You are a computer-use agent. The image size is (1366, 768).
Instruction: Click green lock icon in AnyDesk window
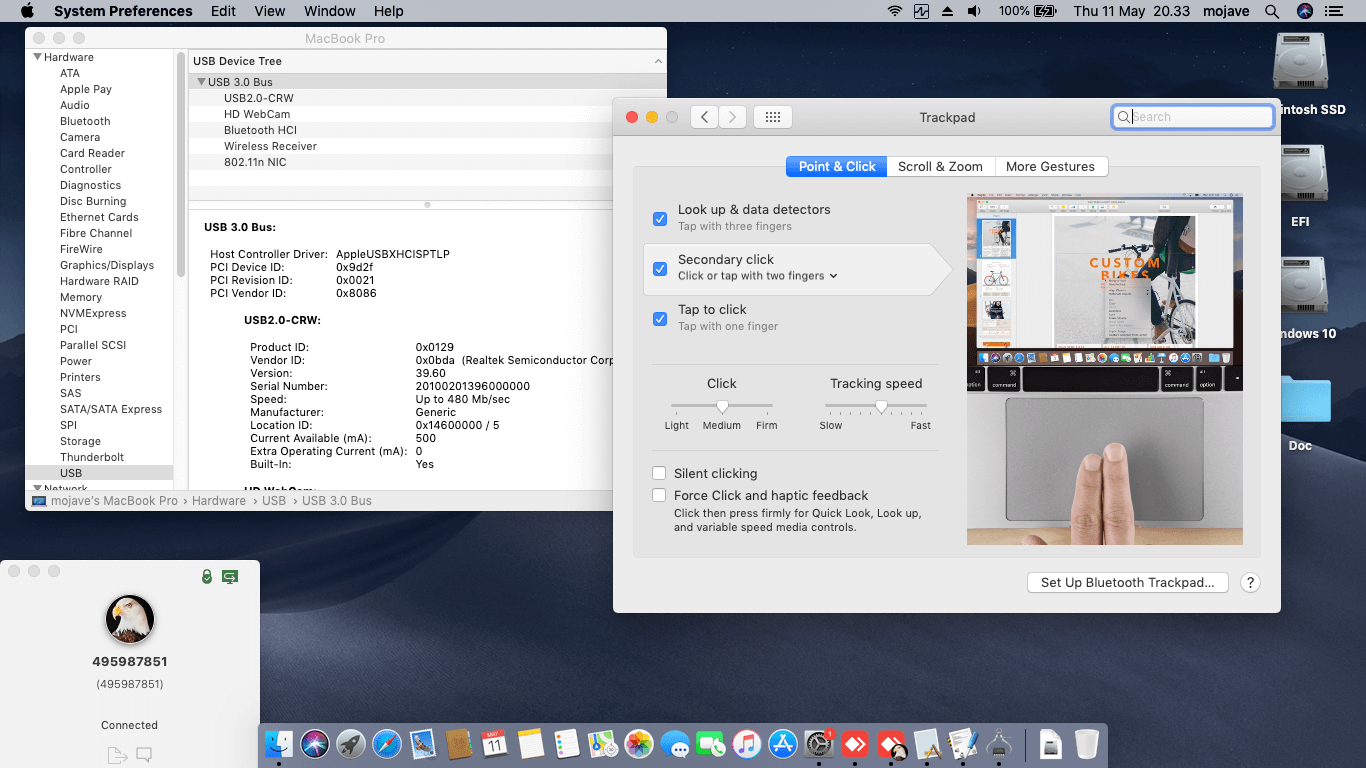(x=207, y=577)
